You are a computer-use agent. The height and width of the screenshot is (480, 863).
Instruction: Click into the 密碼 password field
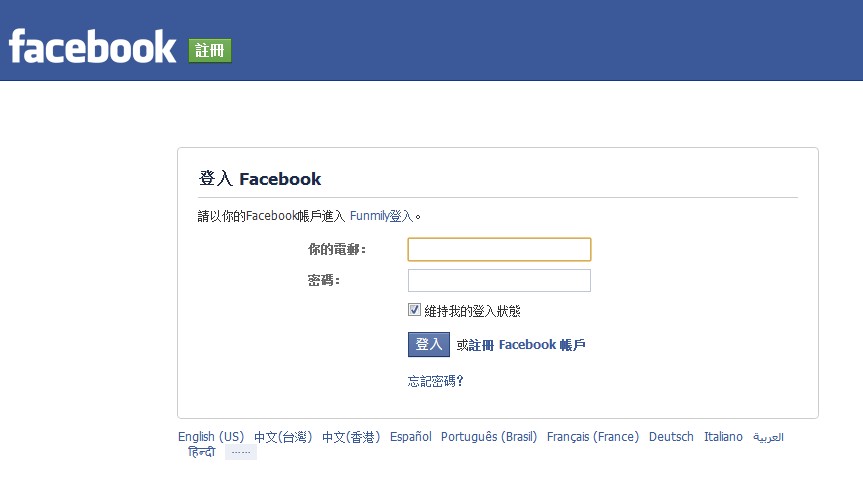point(499,281)
